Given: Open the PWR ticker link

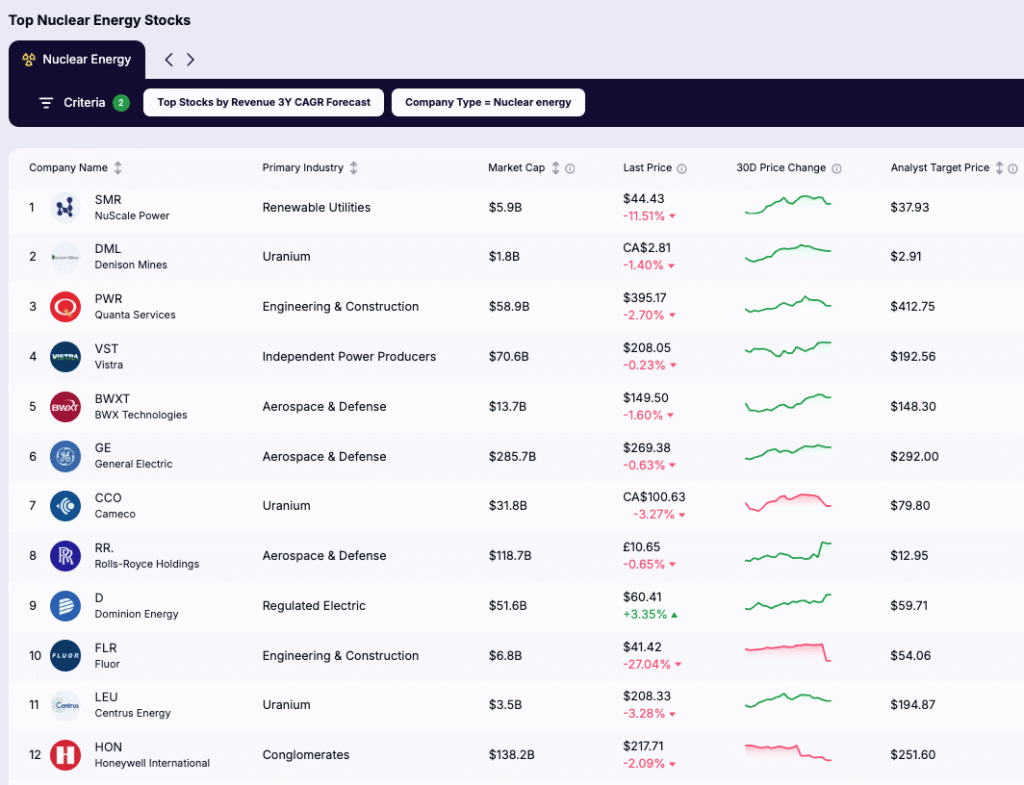Looking at the screenshot, I should click(x=108, y=298).
